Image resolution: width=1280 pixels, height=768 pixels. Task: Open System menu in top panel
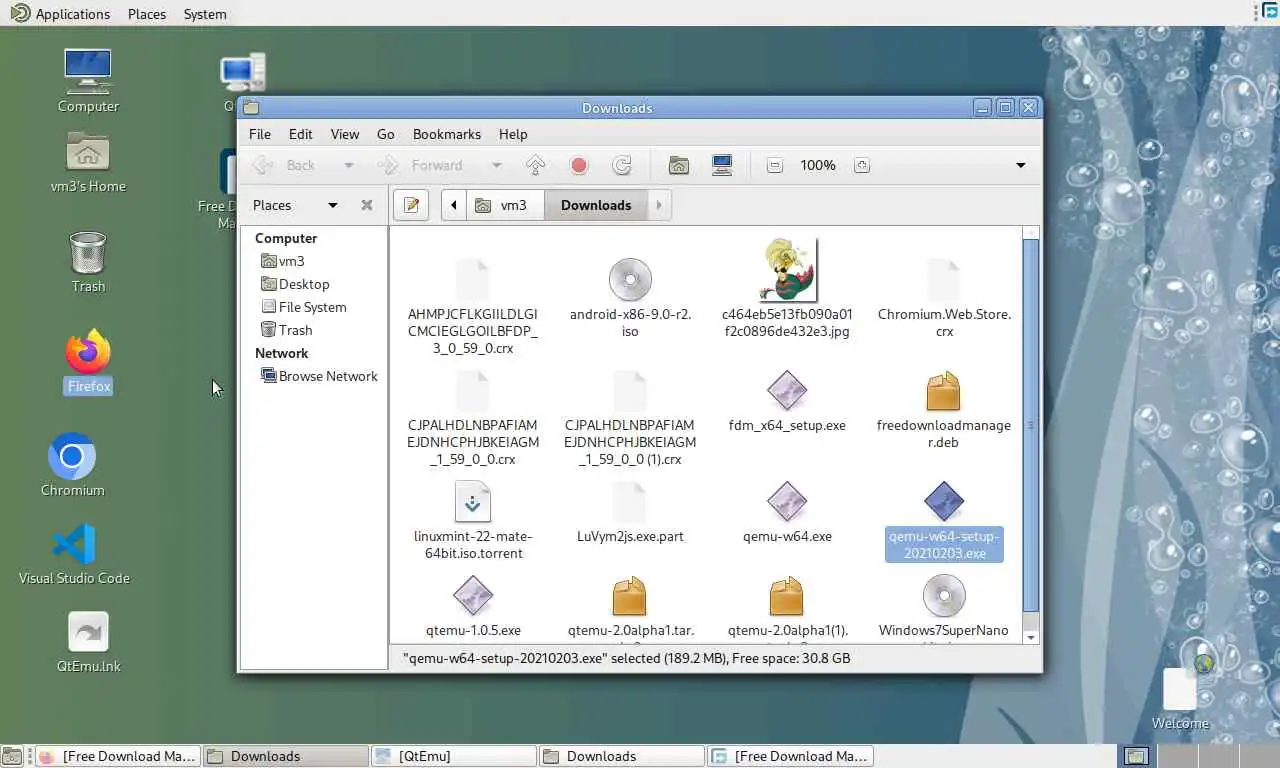click(x=205, y=14)
